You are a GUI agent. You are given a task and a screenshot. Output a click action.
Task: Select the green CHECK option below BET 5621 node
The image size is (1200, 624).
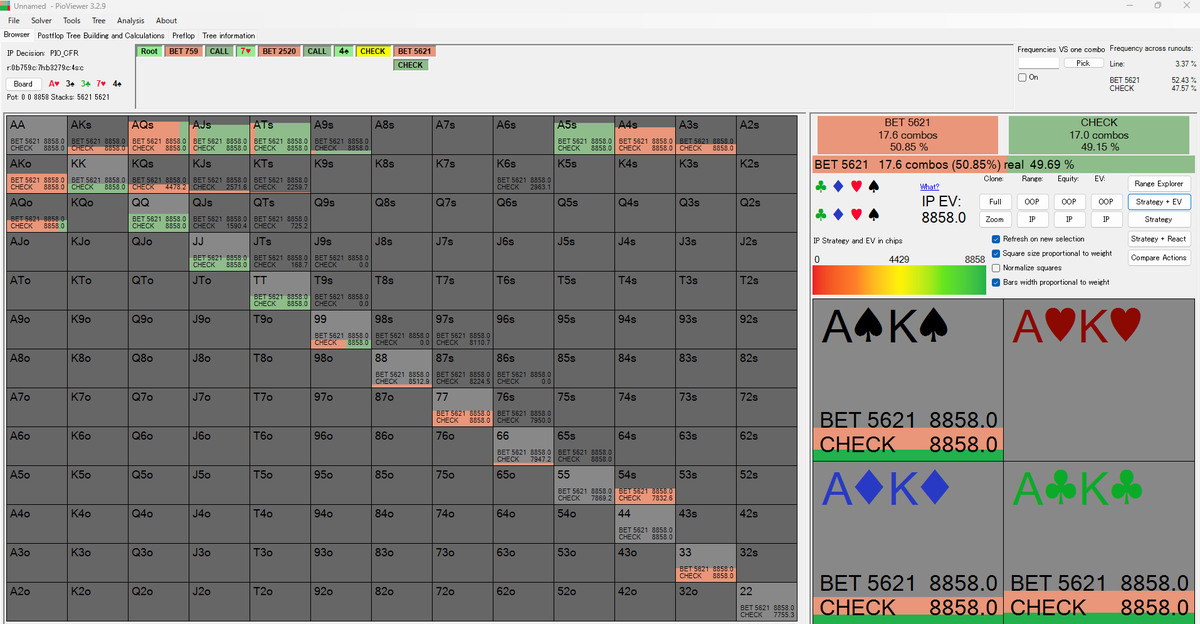tap(410, 65)
